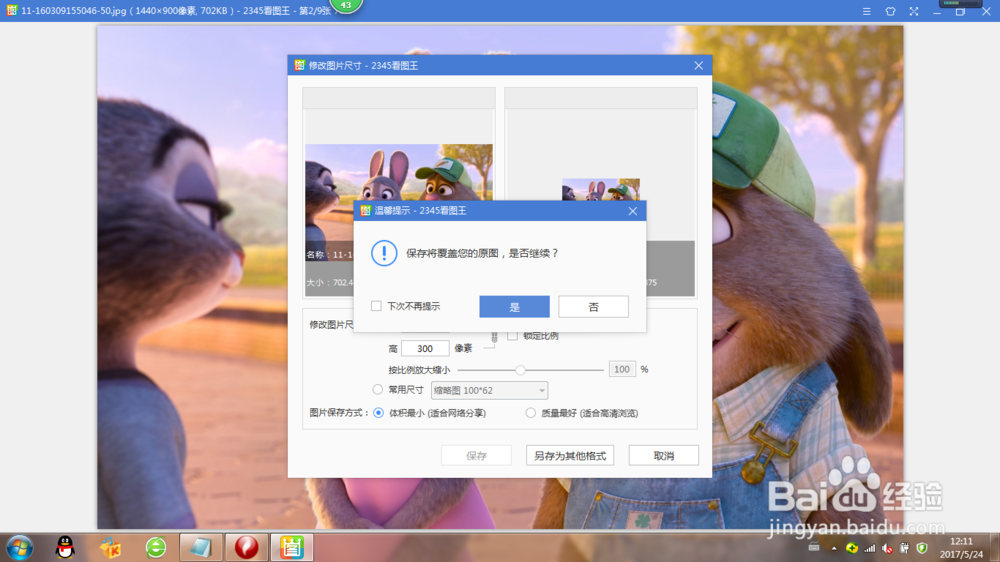Click the muted volume tray icon
This screenshot has width=1000, height=562.
[887, 548]
